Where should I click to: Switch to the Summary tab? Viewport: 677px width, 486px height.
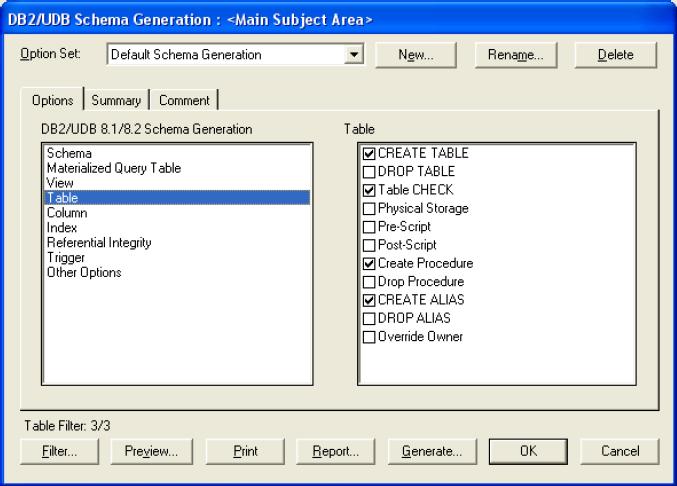coord(116,101)
